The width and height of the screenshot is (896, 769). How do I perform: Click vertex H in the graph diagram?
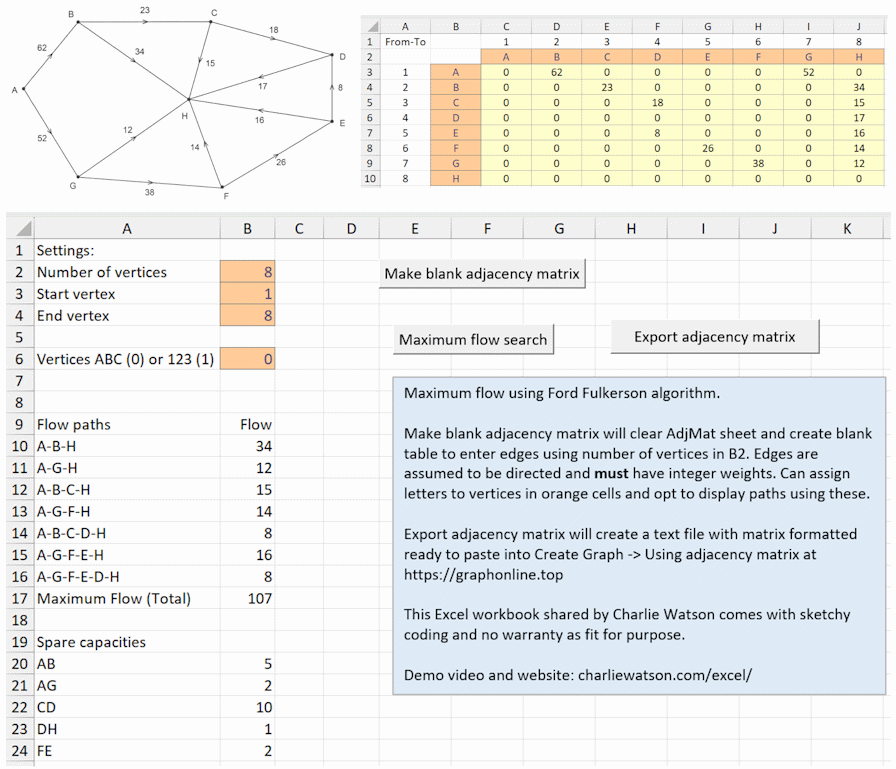click(x=187, y=100)
